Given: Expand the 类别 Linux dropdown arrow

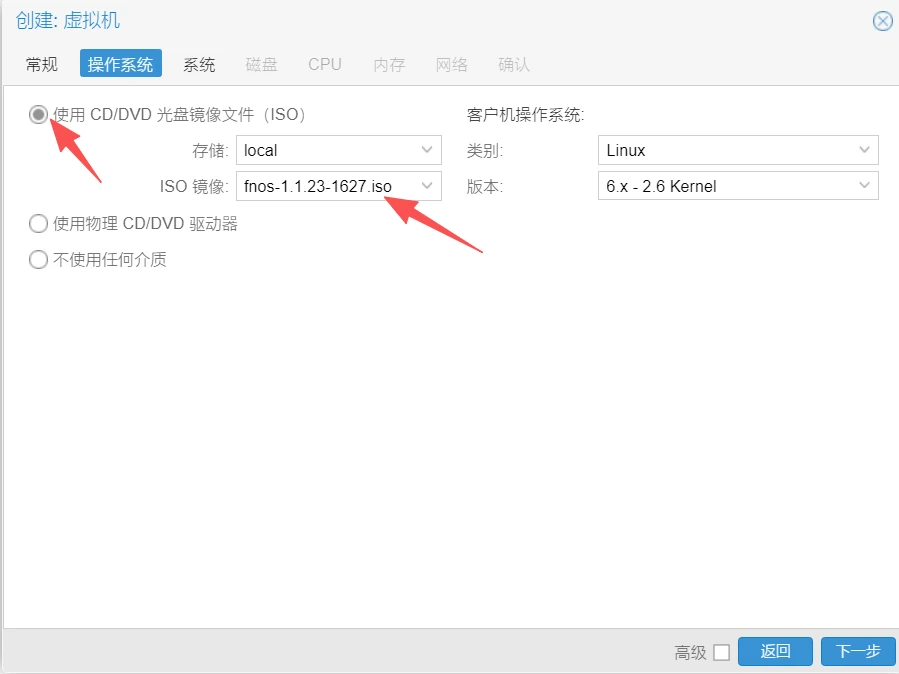Looking at the screenshot, I should tap(865, 151).
